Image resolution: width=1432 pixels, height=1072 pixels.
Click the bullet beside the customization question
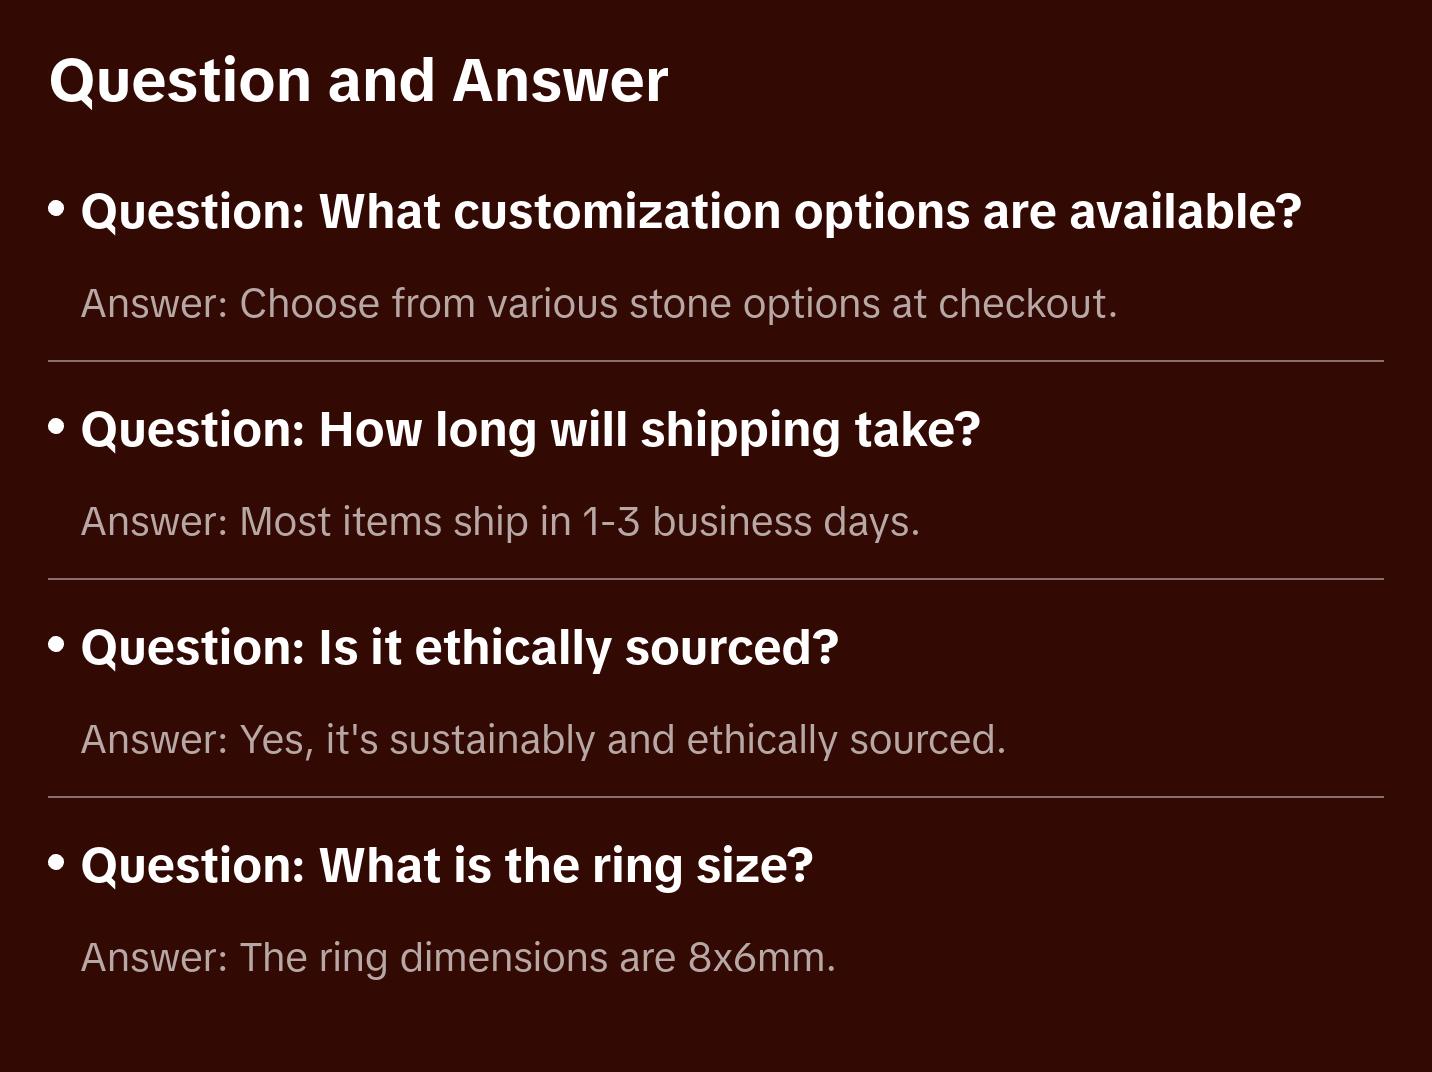click(x=57, y=209)
